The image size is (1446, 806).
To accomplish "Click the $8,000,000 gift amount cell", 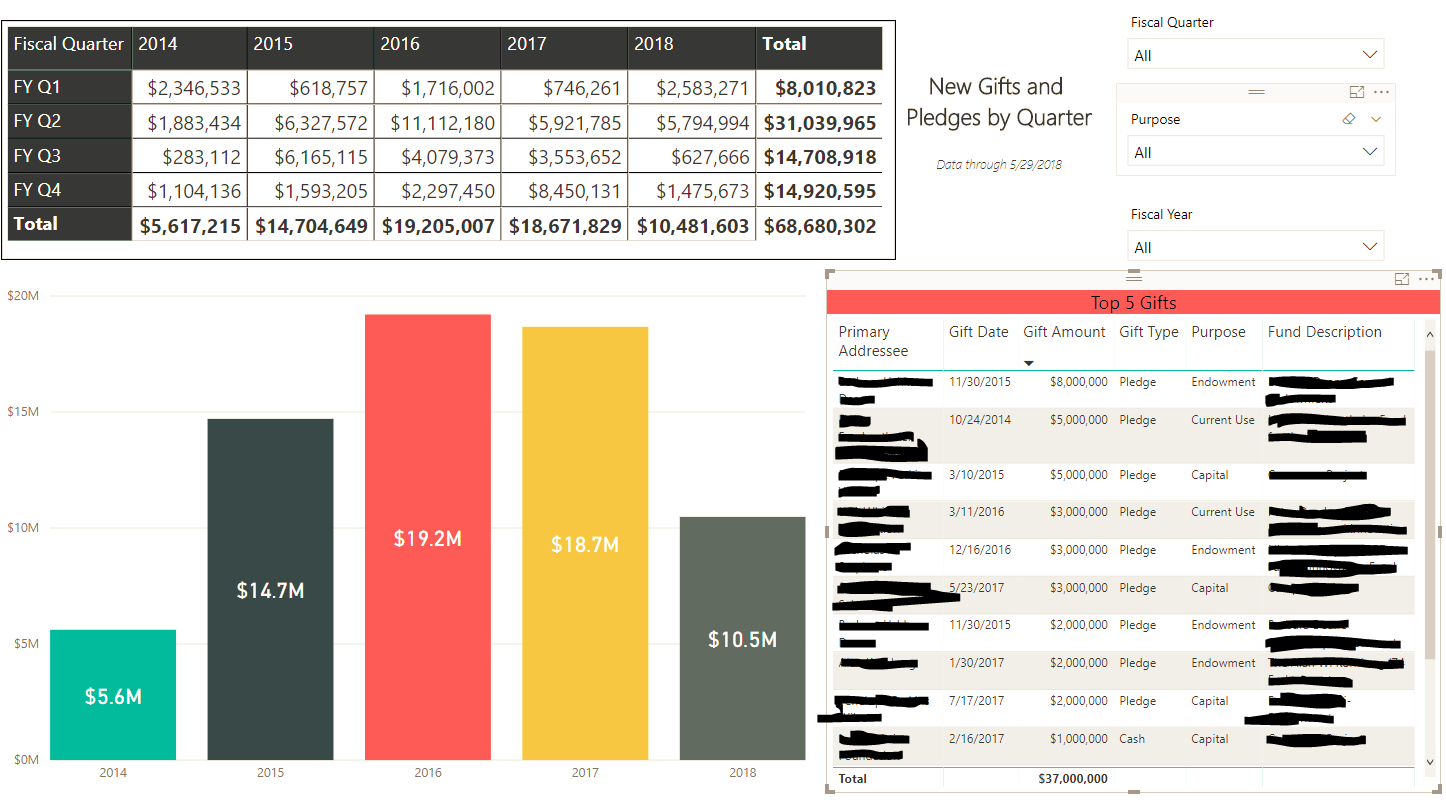I will point(1079,381).
